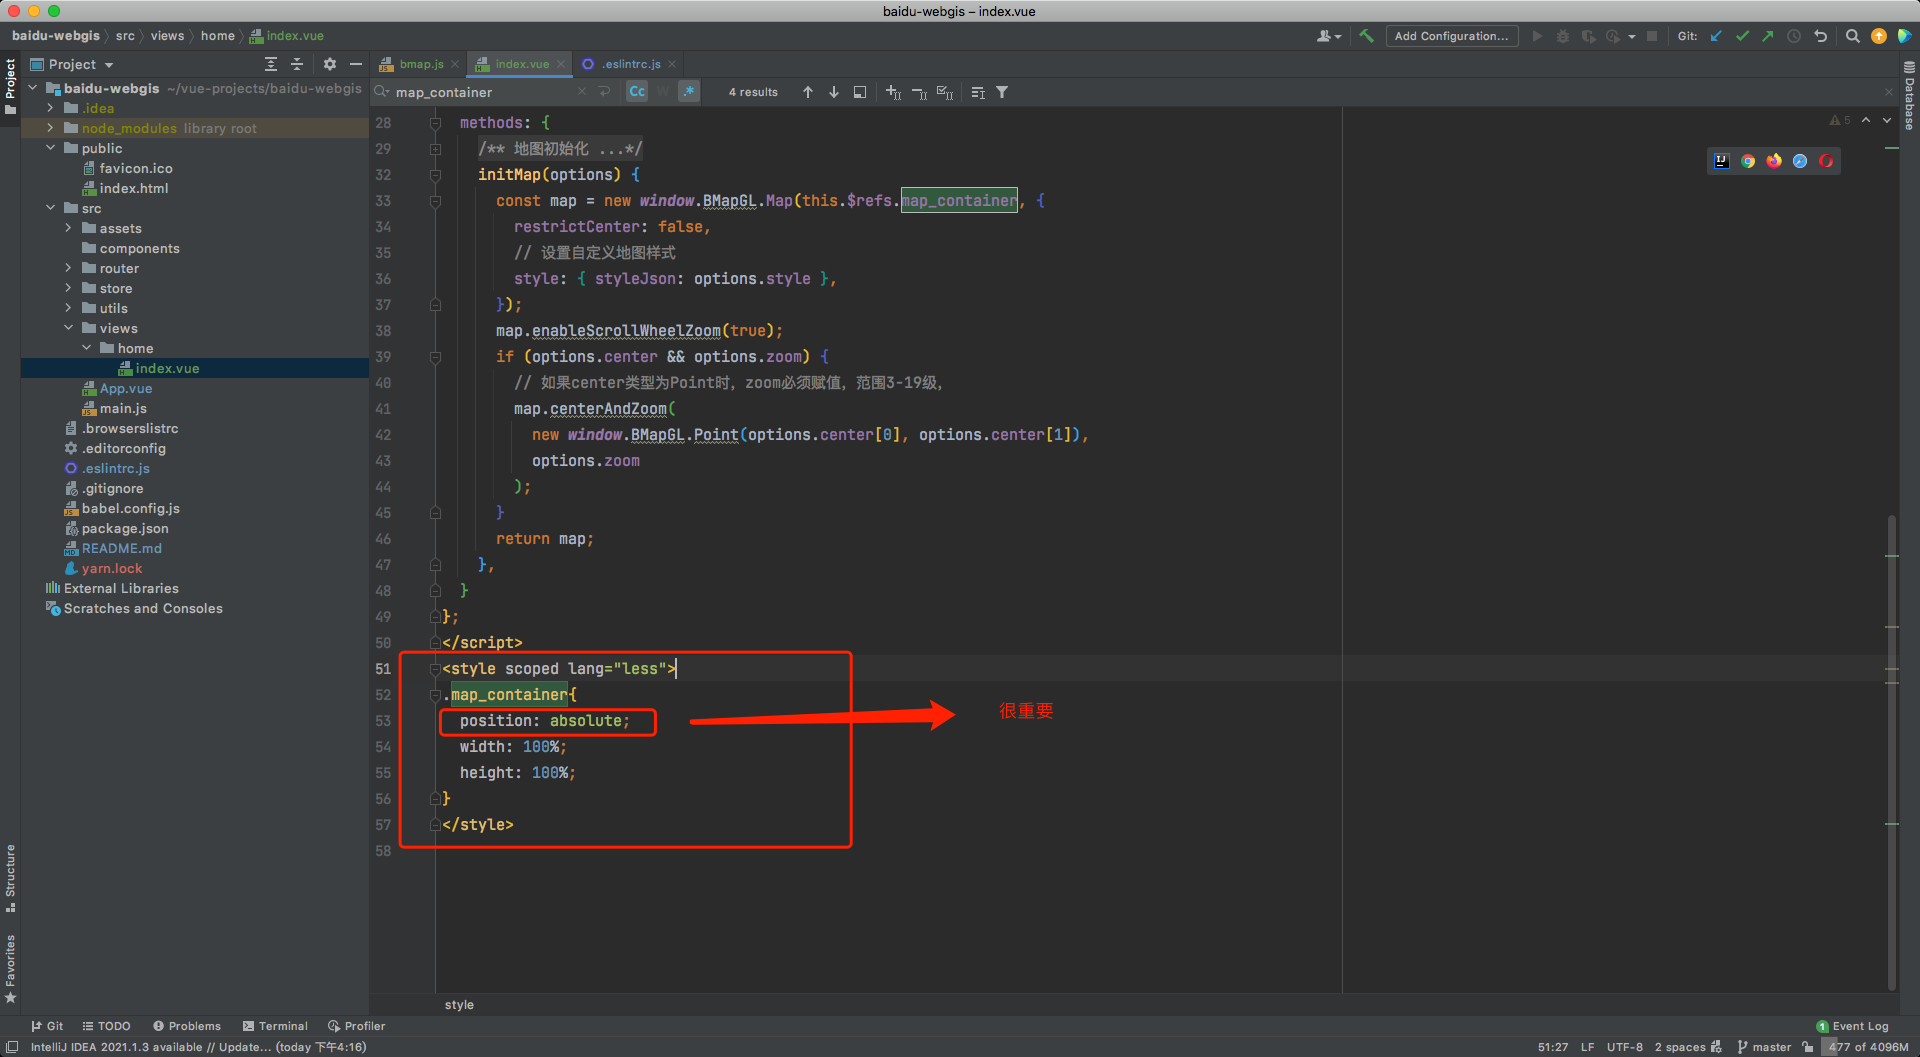The image size is (1920, 1057).
Task: Collapse the src folder
Action: tap(50, 208)
